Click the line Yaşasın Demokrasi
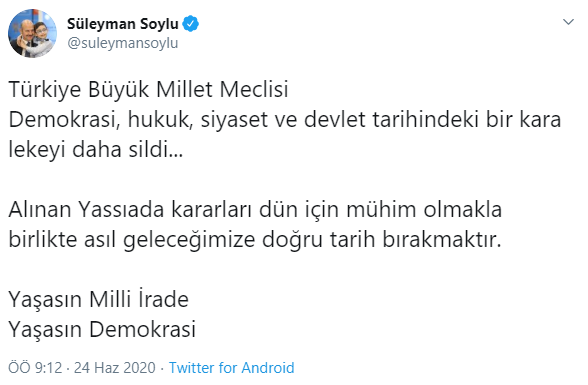This screenshot has height=385, width=588. click(102, 330)
